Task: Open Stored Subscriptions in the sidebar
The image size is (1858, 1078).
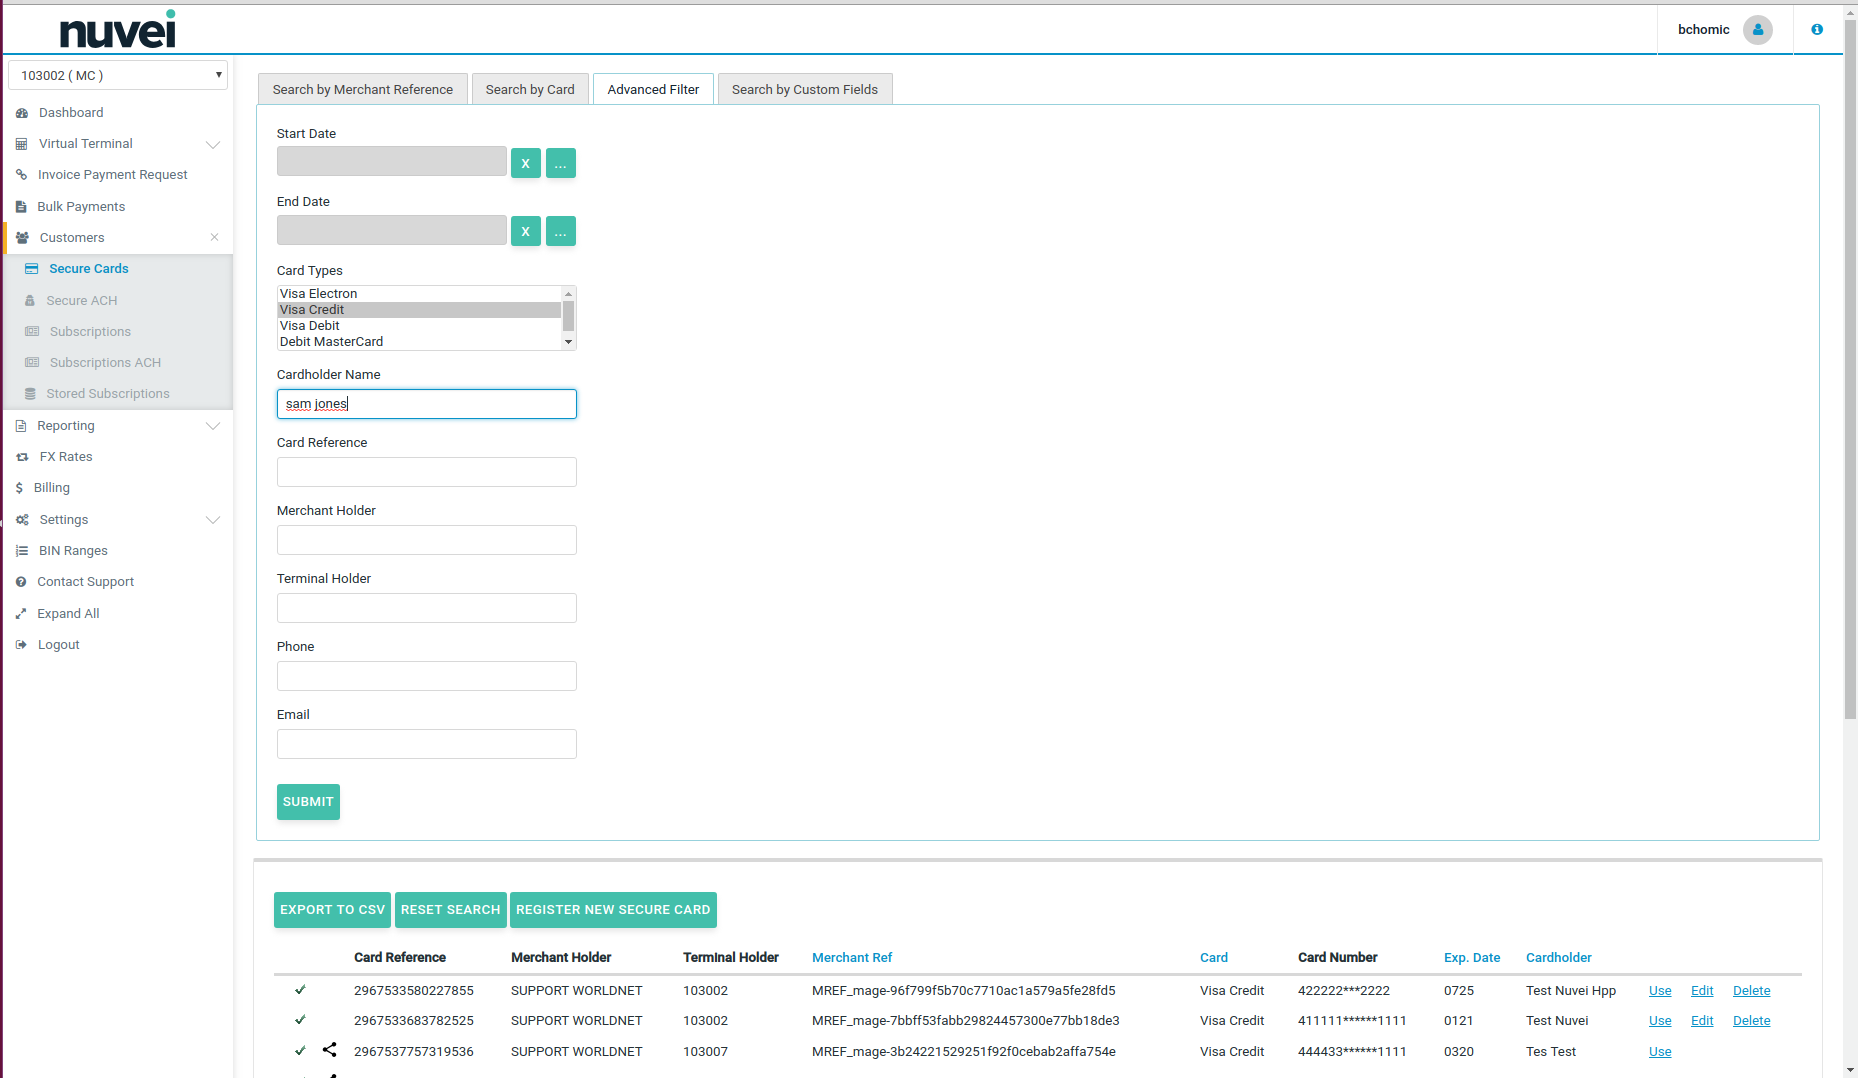Action: [107, 393]
